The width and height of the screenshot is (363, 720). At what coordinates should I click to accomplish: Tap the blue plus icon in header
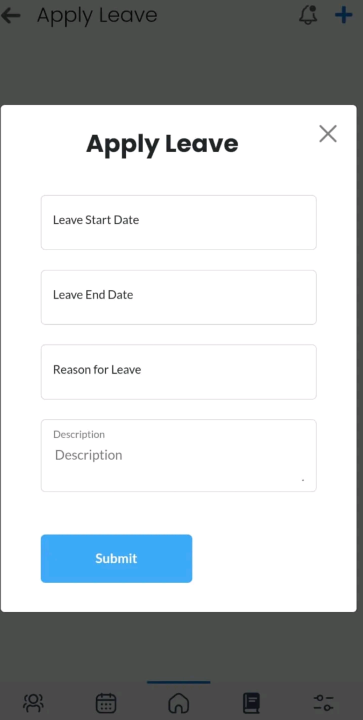344,15
